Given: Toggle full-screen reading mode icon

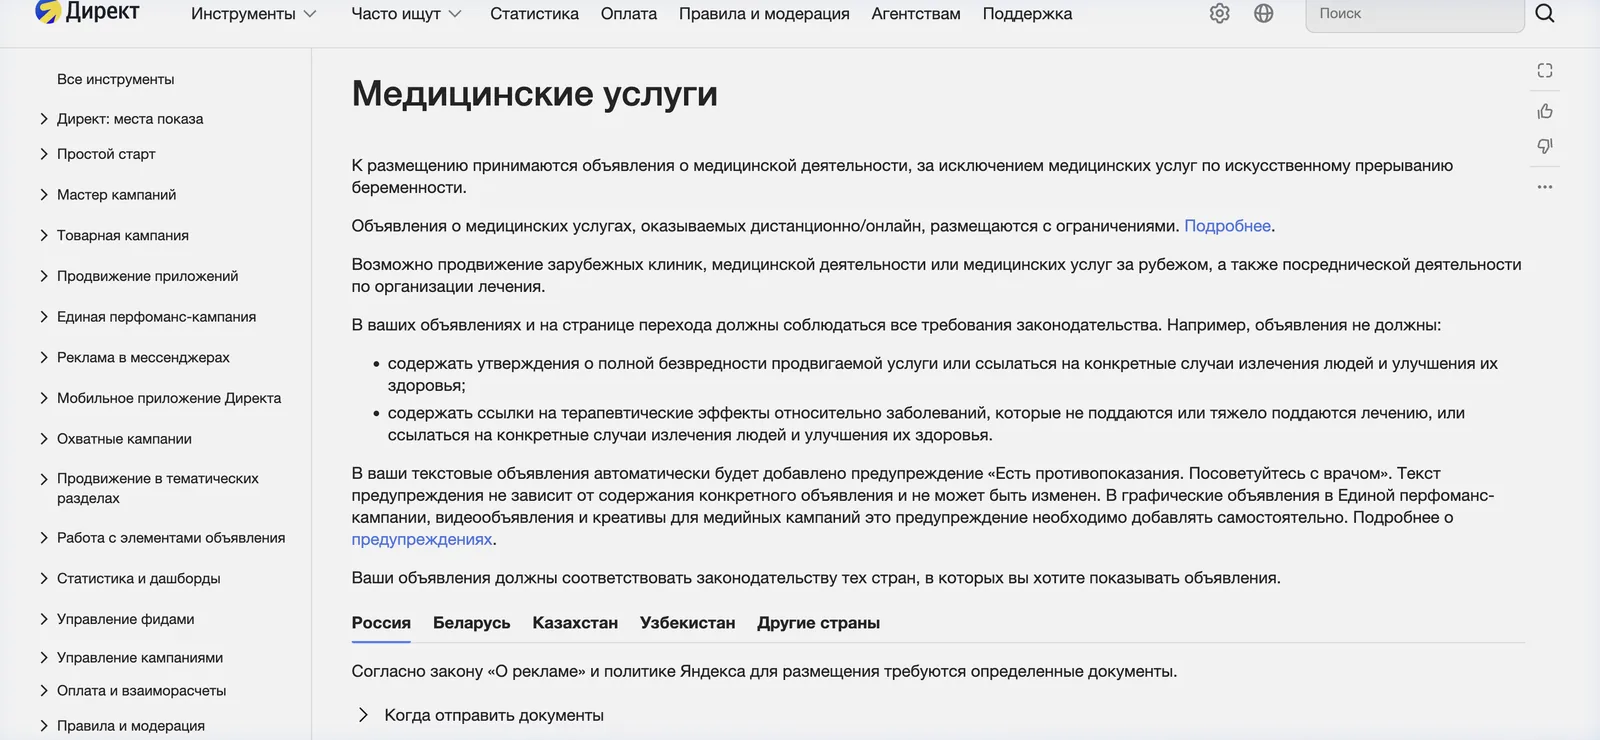Looking at the screenshot, I should click(x=1545, y=70).
